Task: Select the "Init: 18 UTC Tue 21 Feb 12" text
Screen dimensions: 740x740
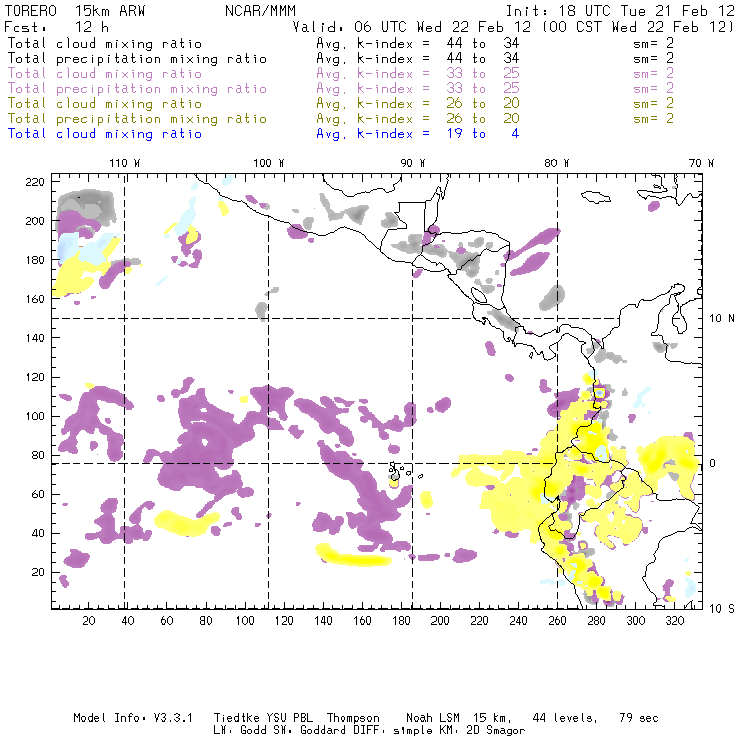Action: (620, 11)
